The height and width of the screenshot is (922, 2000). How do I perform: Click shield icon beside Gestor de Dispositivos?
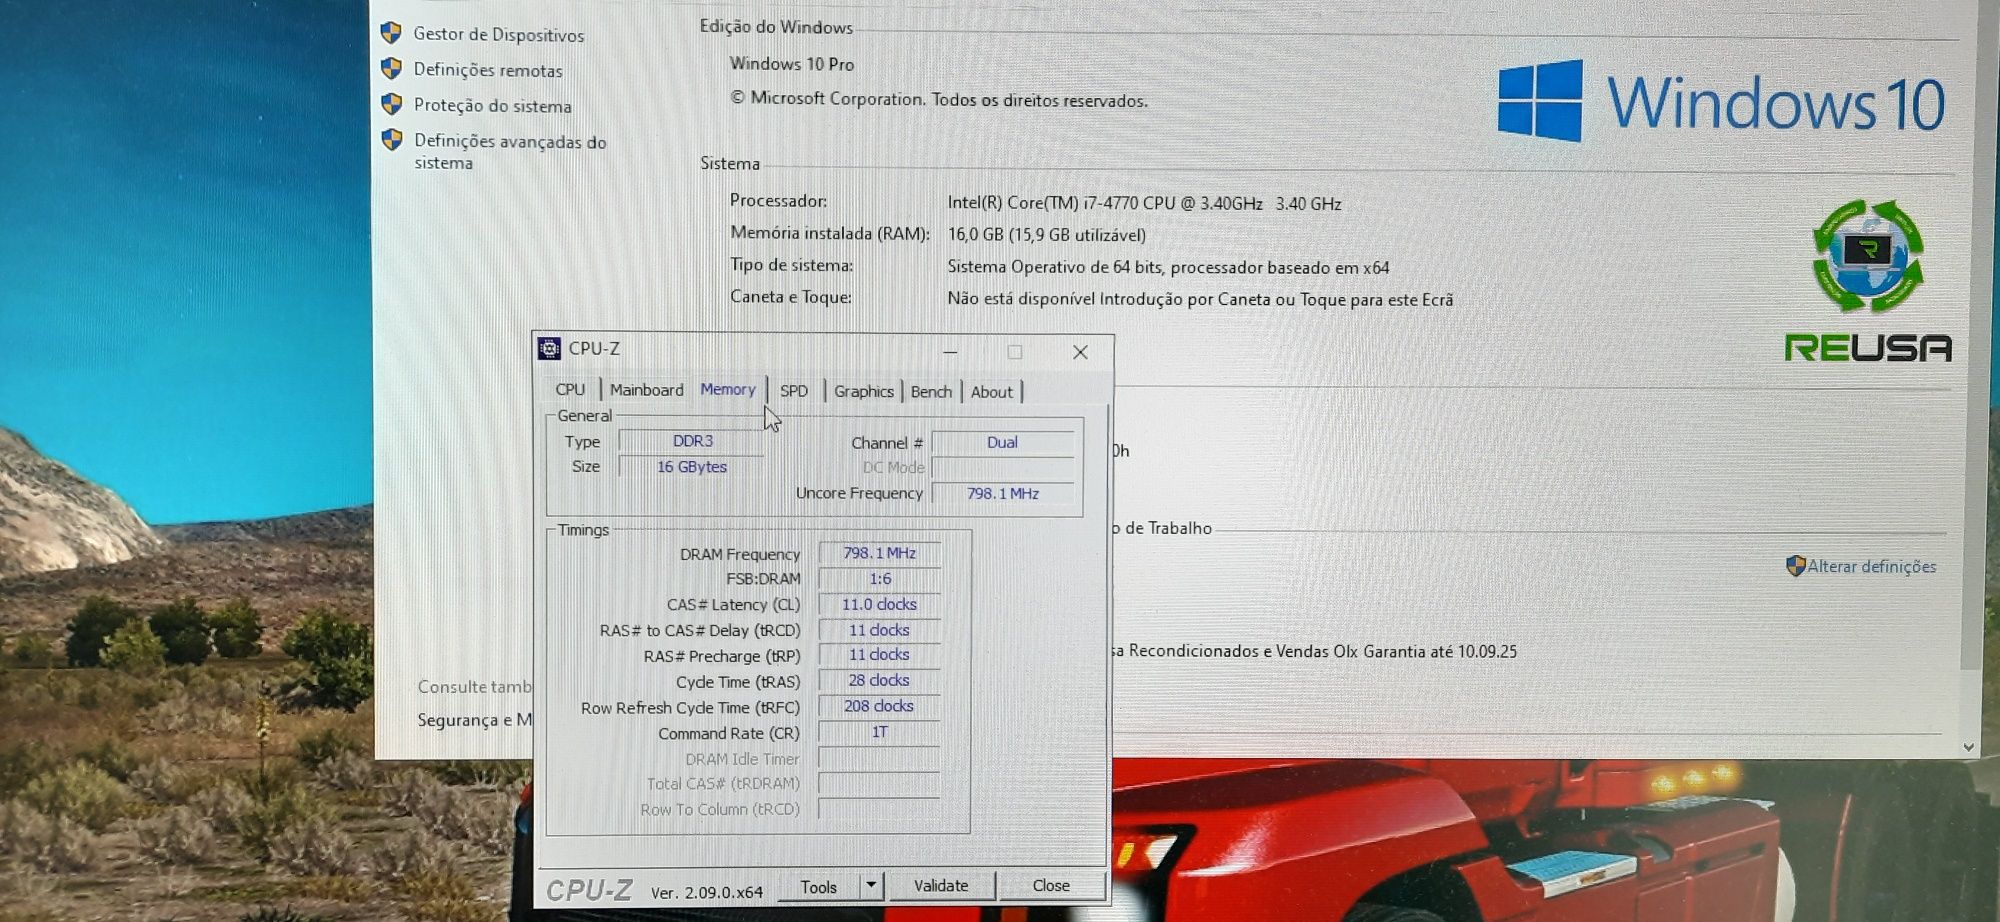point(391,33)
